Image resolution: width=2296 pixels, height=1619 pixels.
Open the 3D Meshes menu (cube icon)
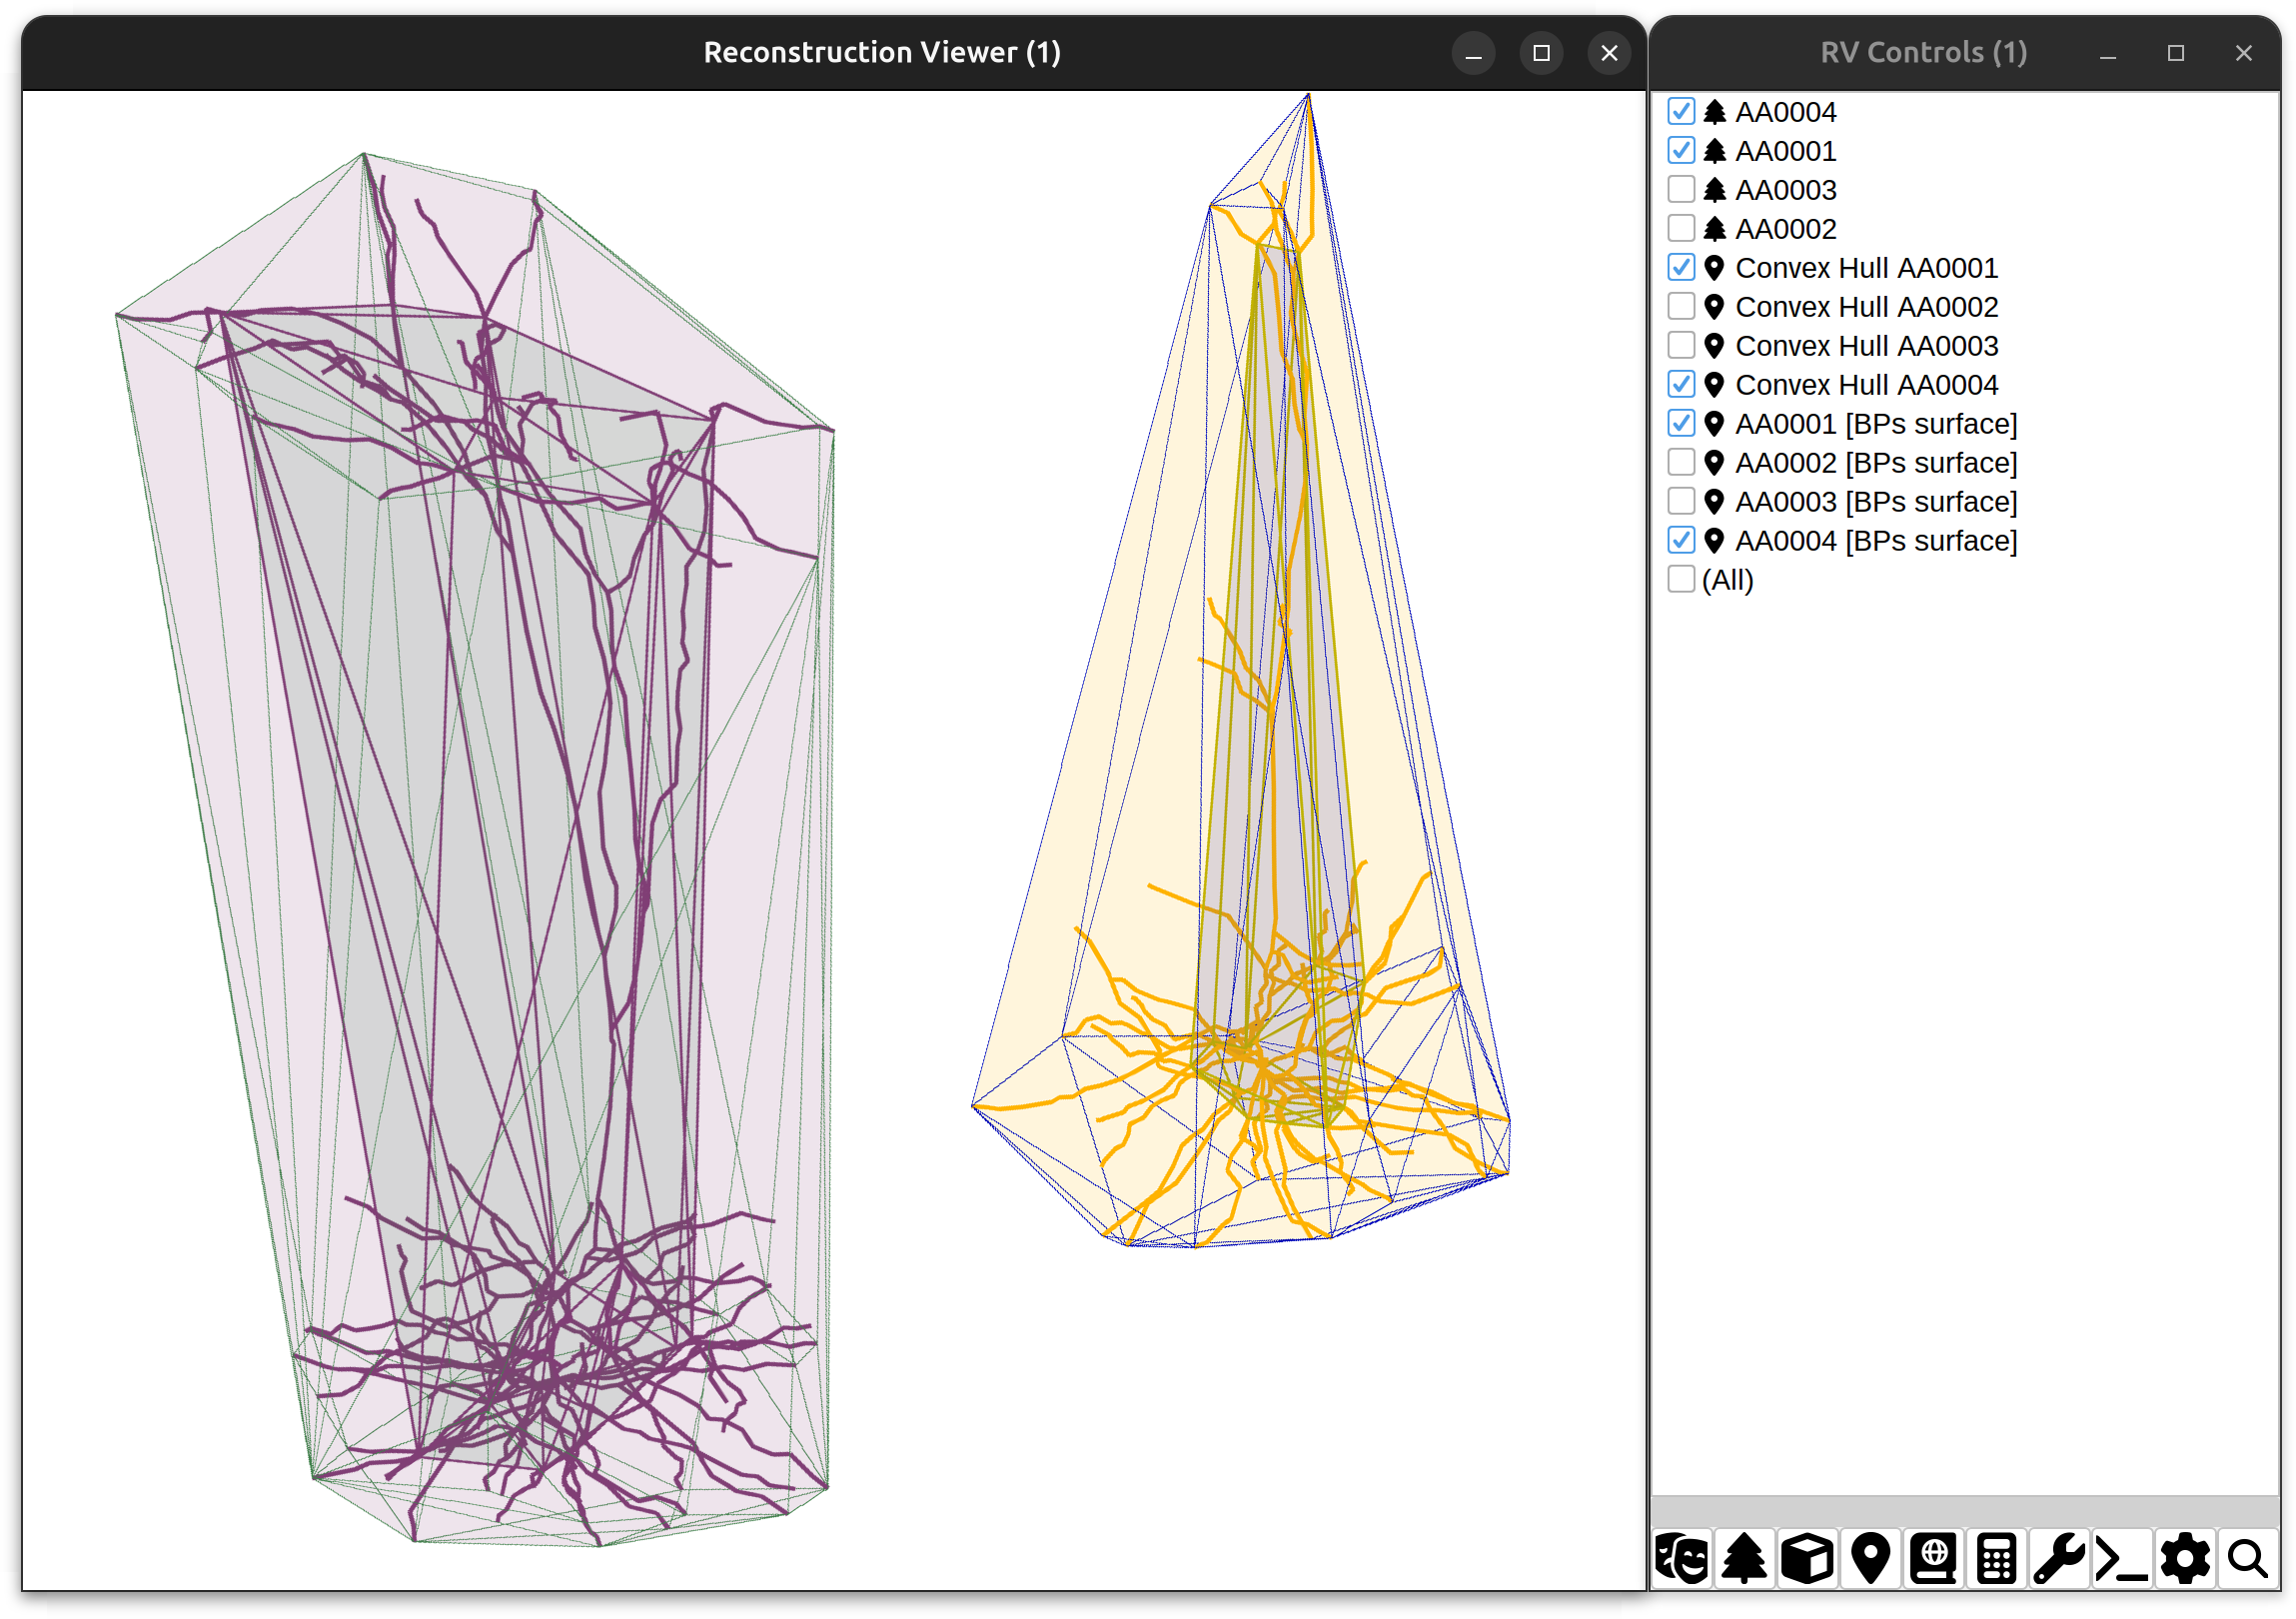[1808, 1558]
